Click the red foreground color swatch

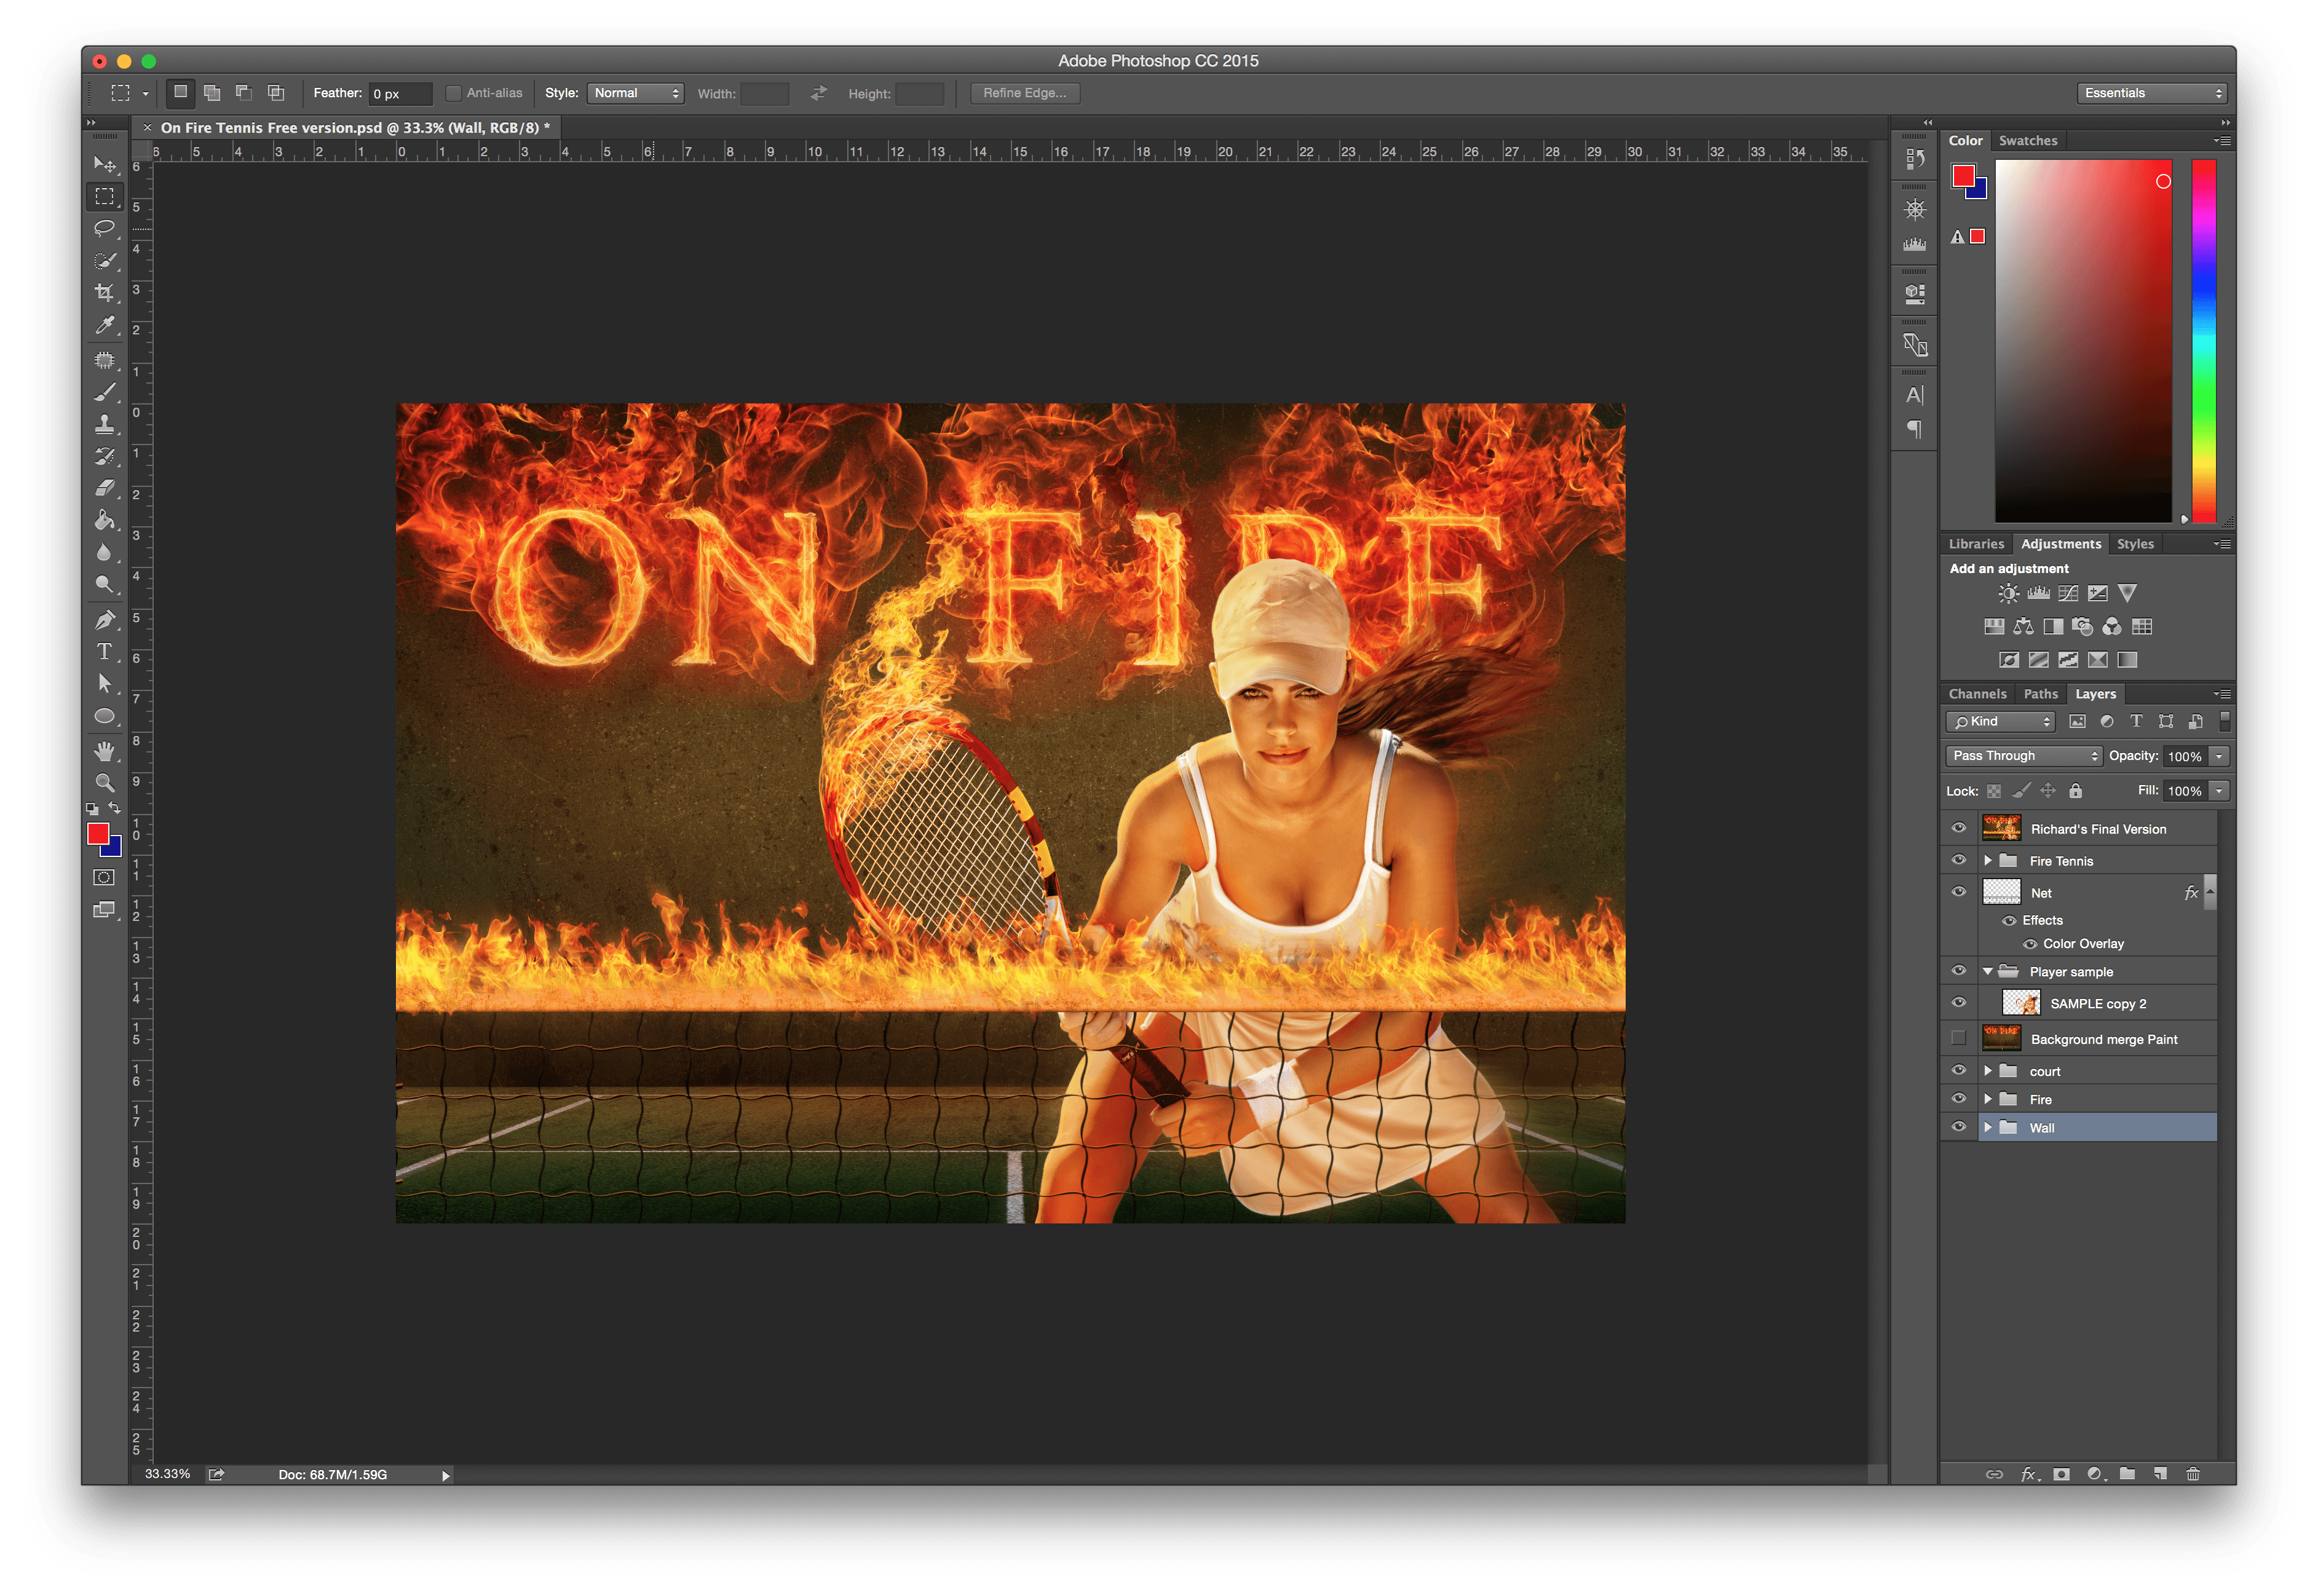[x=1963, y=176]
